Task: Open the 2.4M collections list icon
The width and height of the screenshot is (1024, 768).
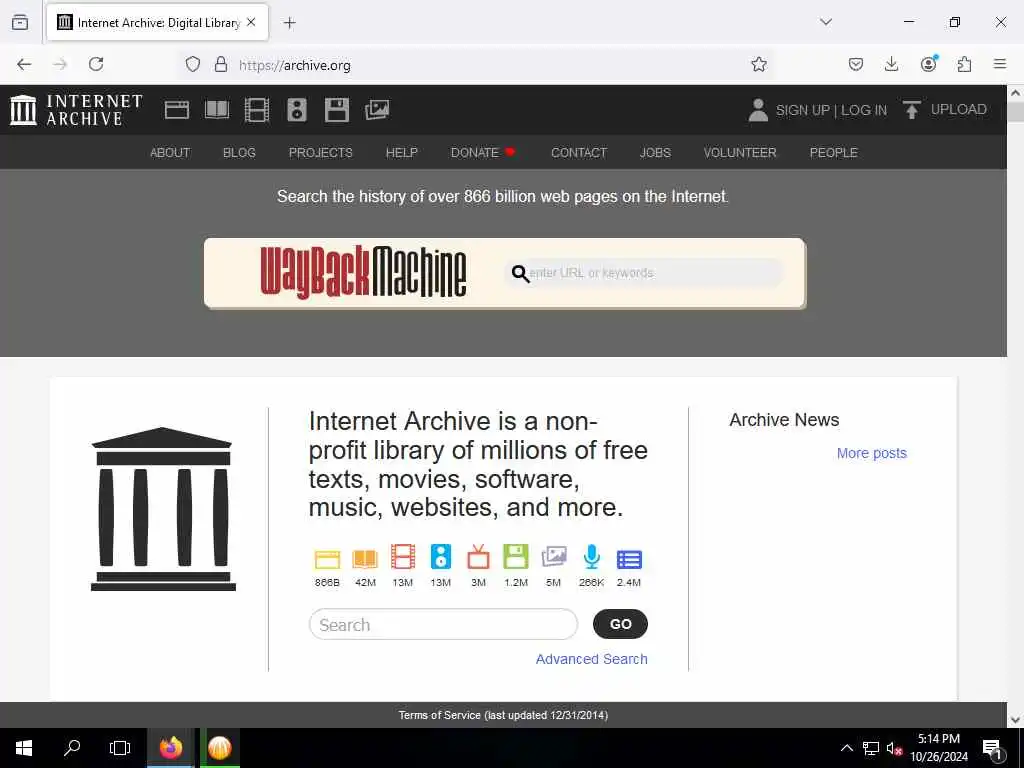Action: [x=629, y=560]
